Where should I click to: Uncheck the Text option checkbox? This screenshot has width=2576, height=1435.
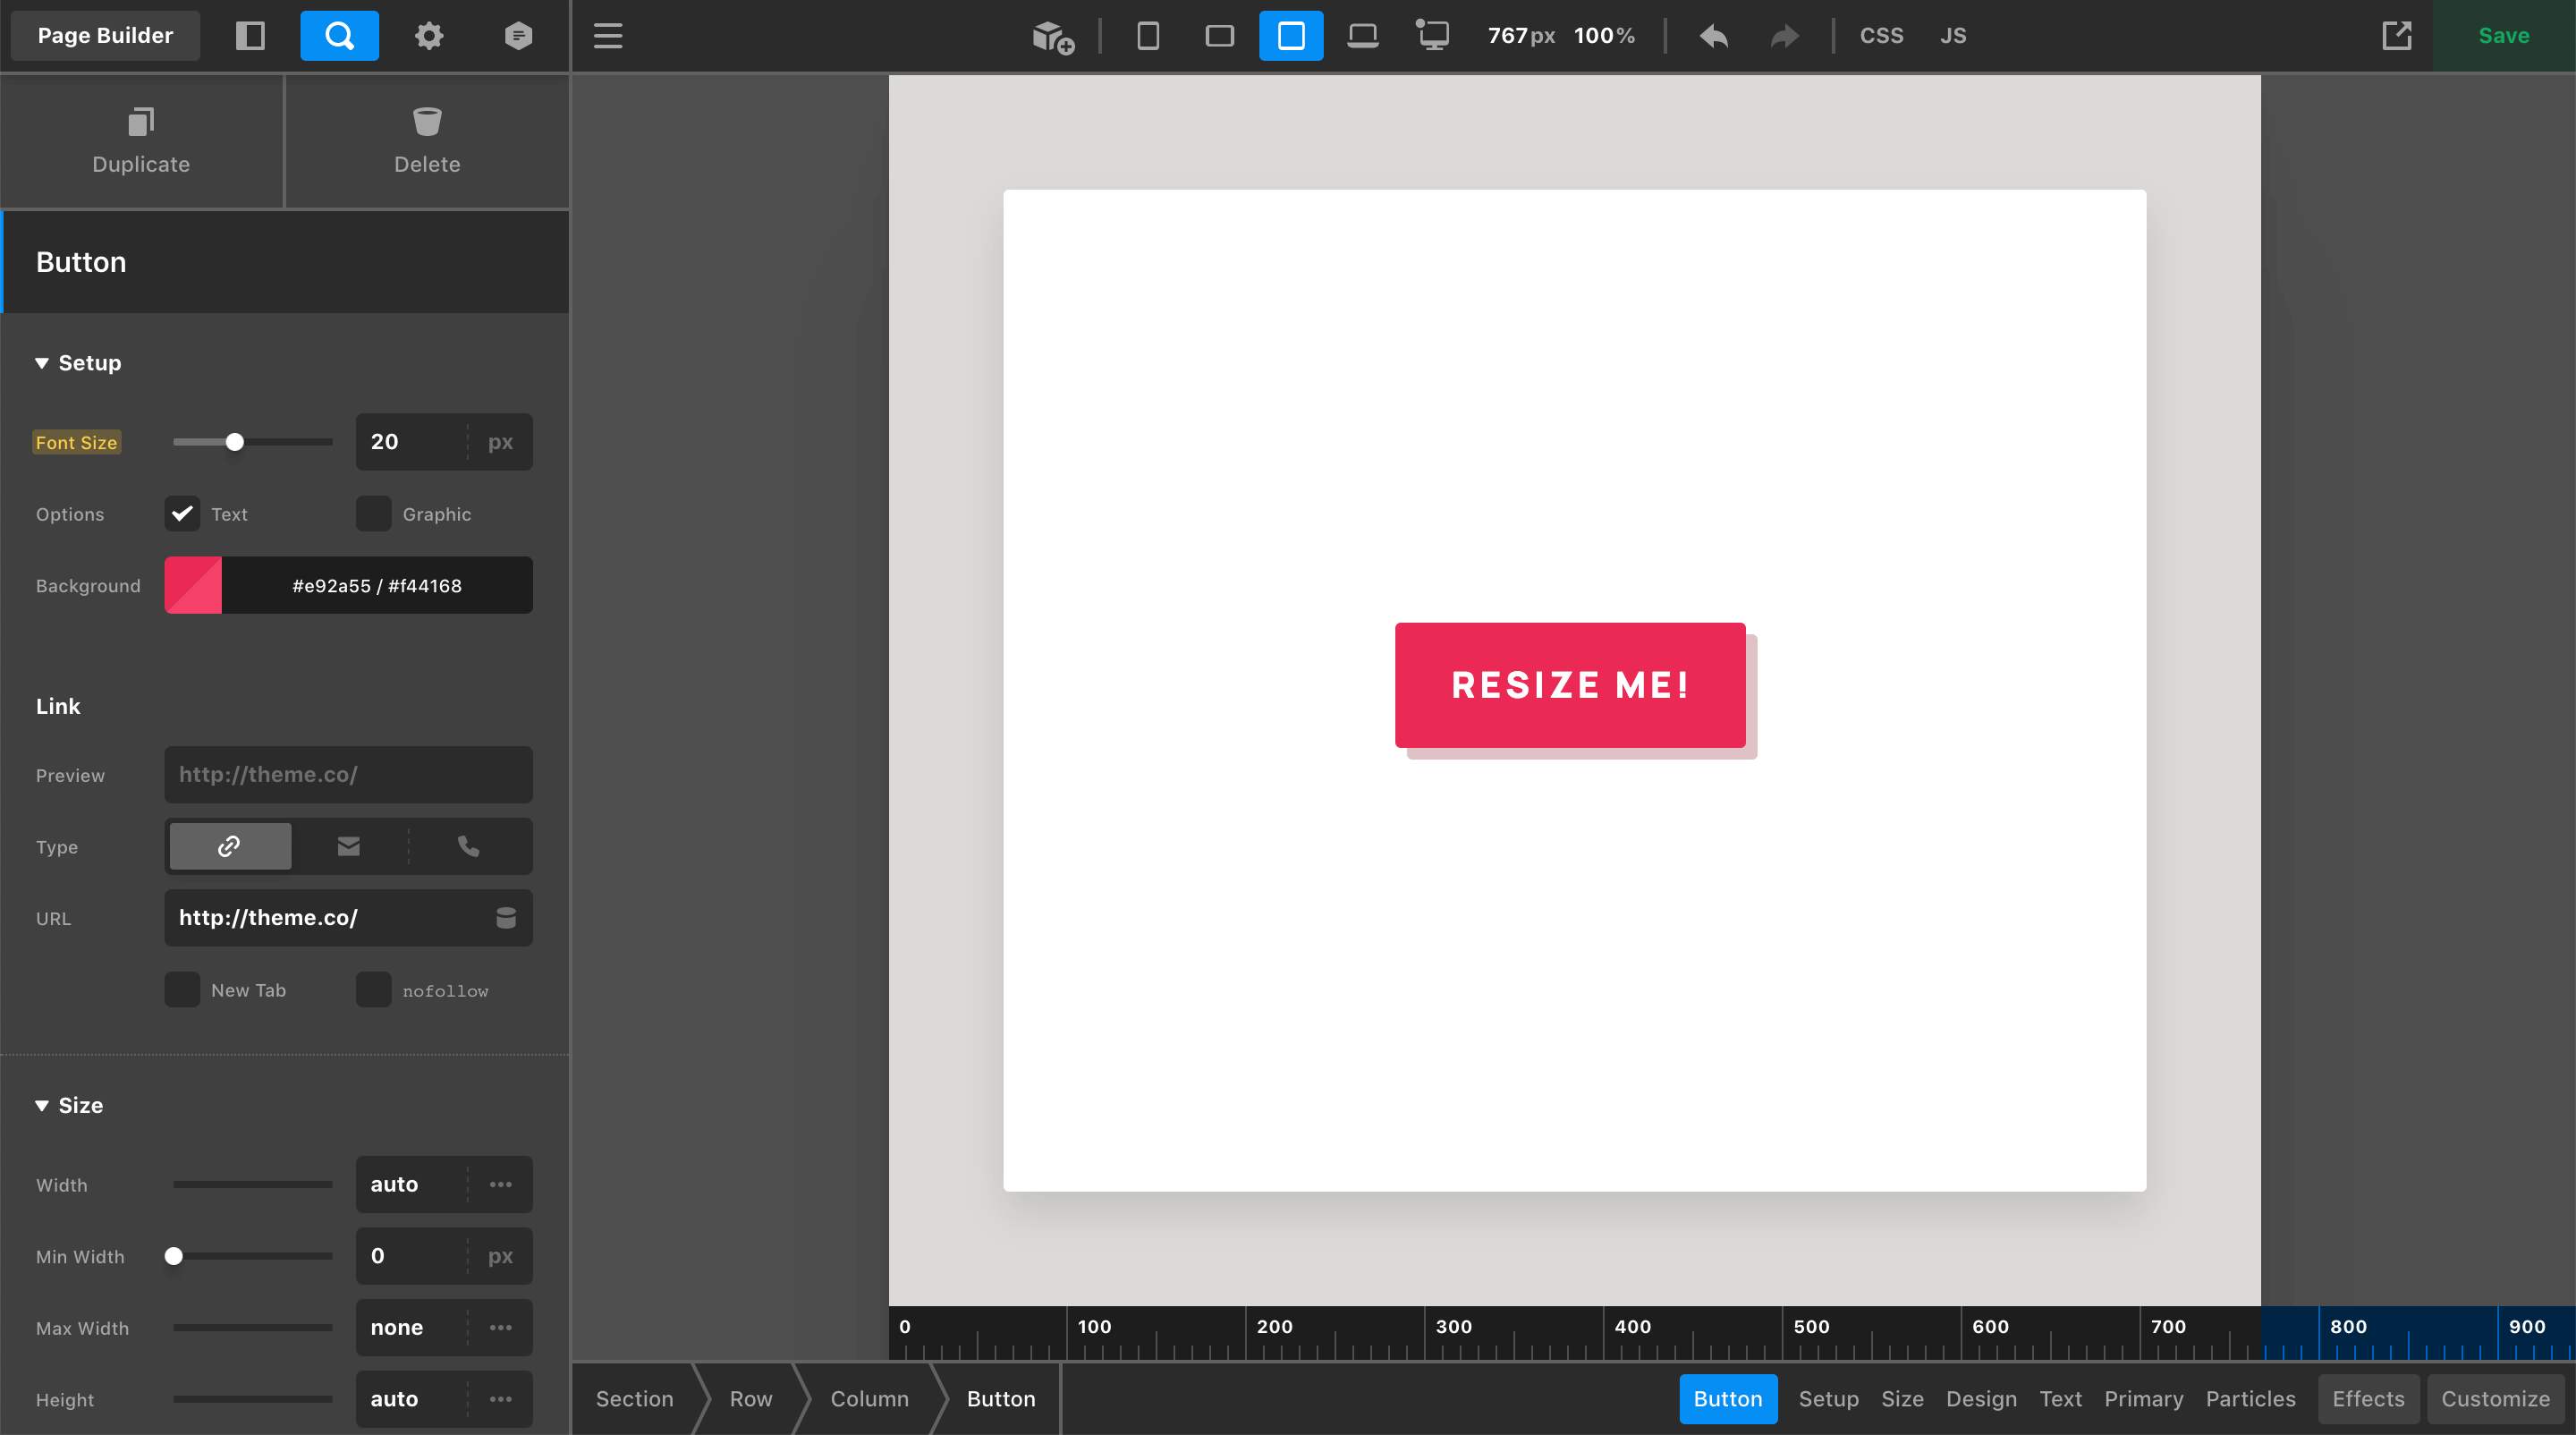181,514
